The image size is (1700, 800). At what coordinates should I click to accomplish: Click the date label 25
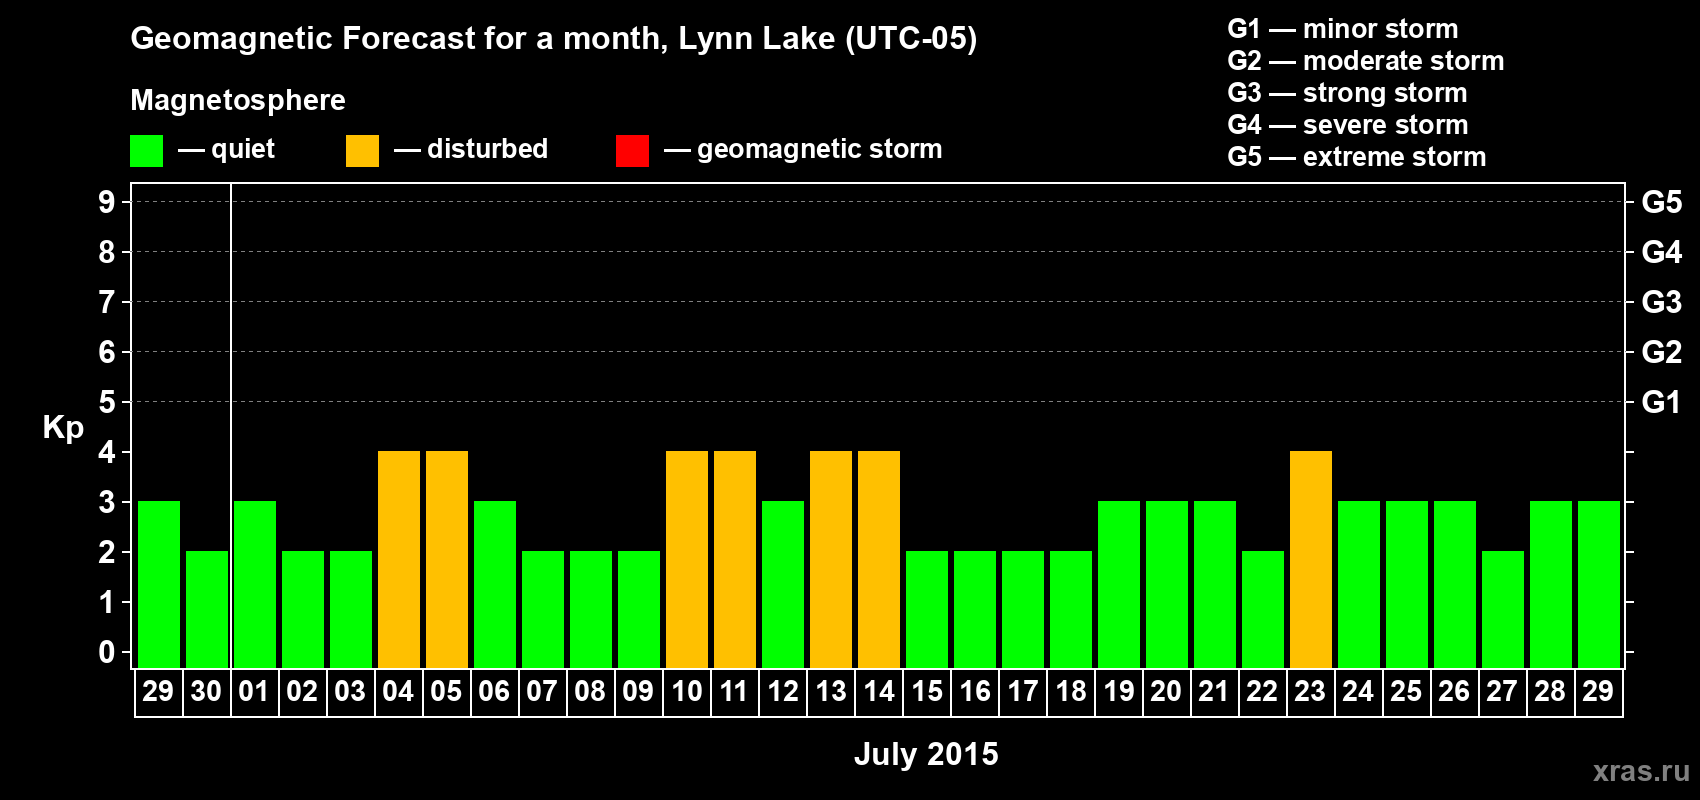point(1406,692)
